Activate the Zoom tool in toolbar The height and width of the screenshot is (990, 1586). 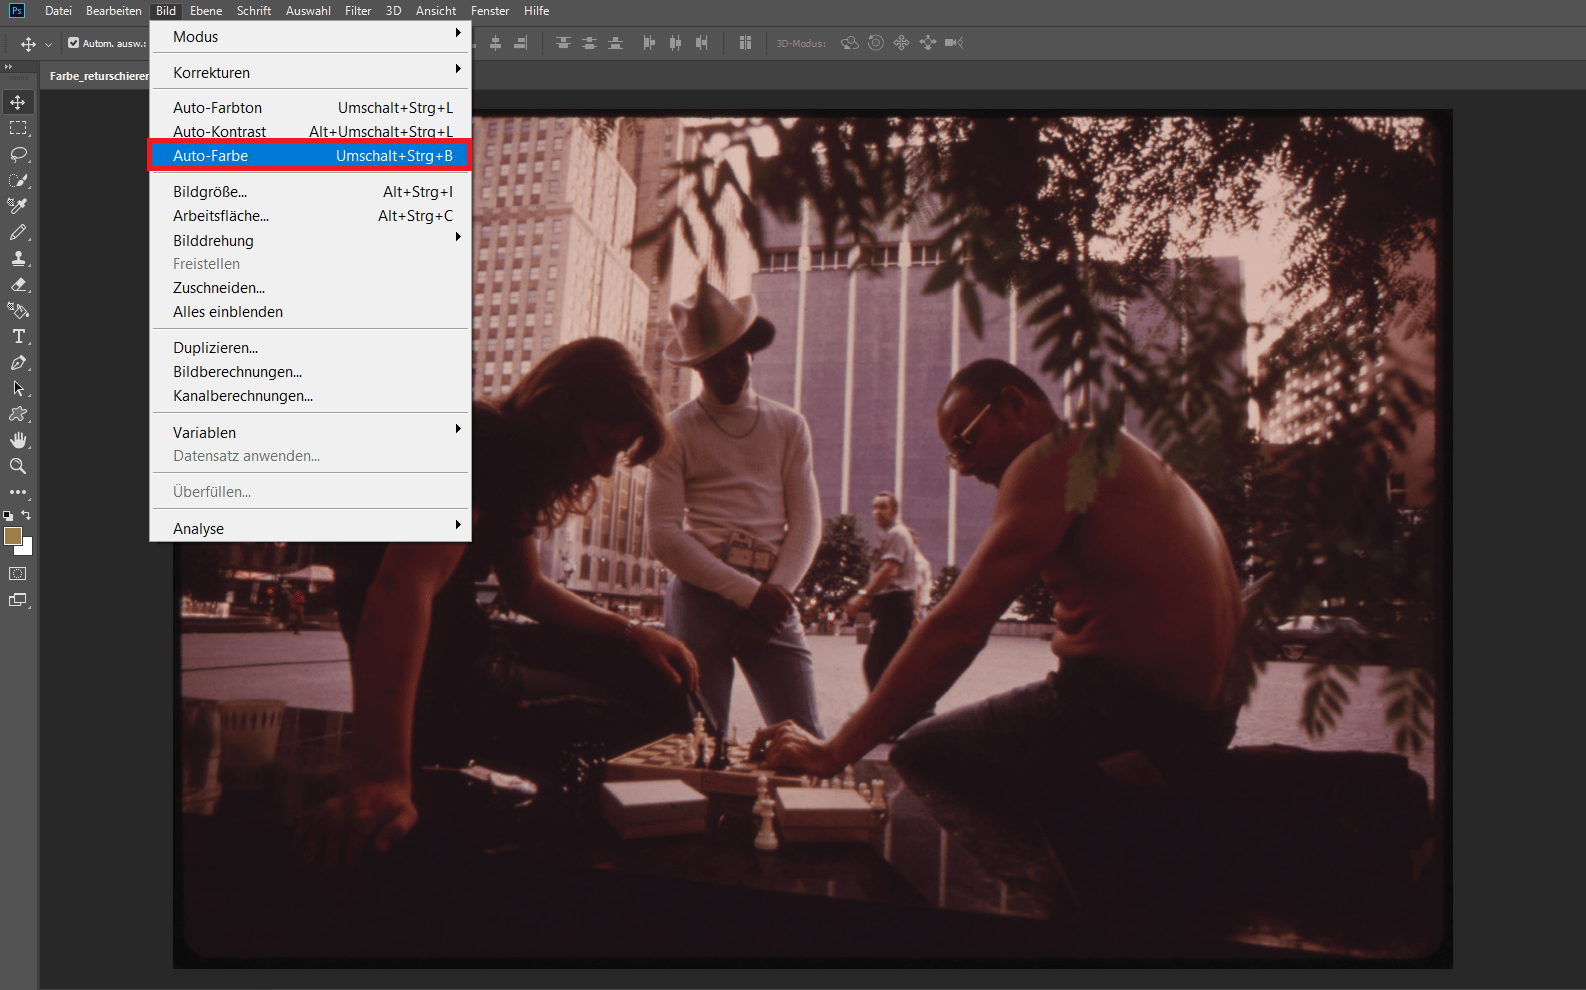click(x=18, y=466)
